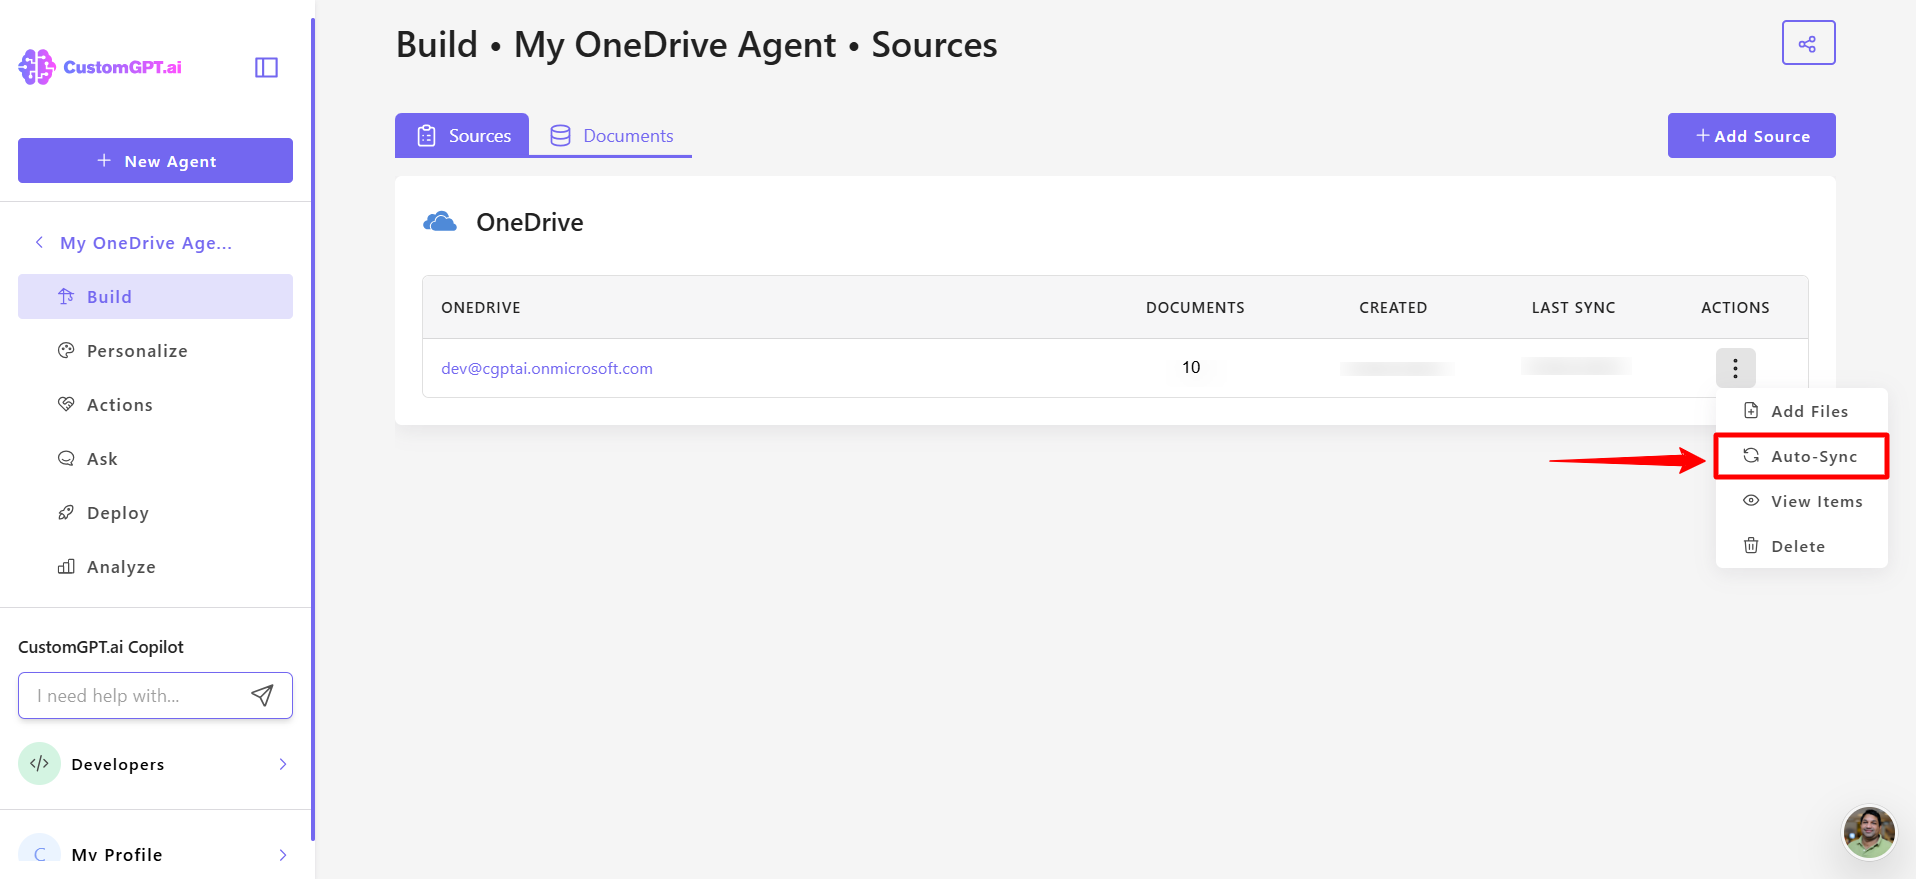The height and width of the screenshot is (879, 1920).
Task: Click the CustomGPT.ai brain logo
Action: (37, 67)
